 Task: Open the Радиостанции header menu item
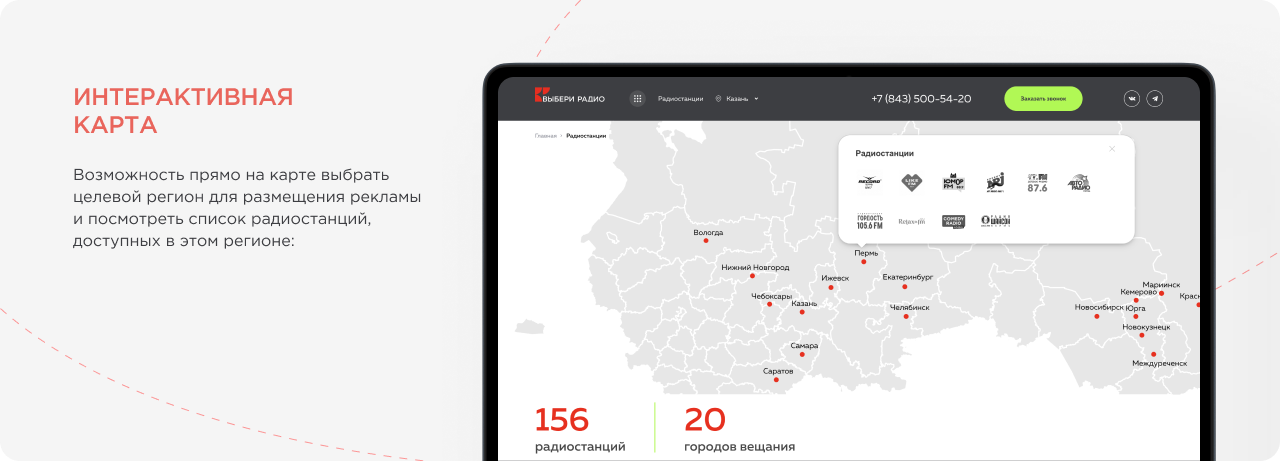[680, 99]
